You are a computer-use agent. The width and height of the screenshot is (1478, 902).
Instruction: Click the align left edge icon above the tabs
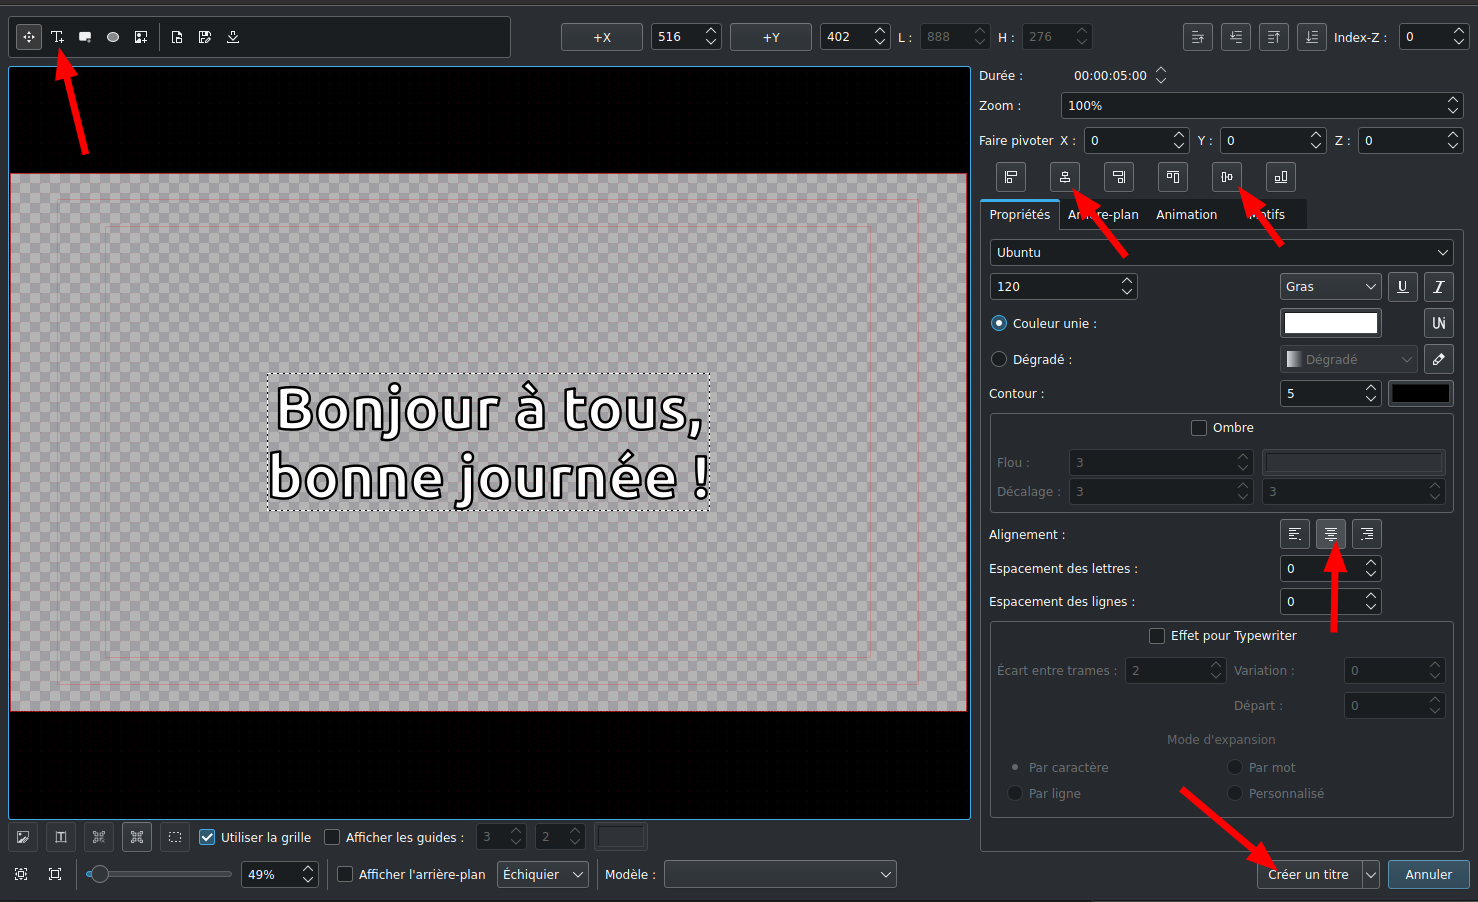tap(1011, 177)
